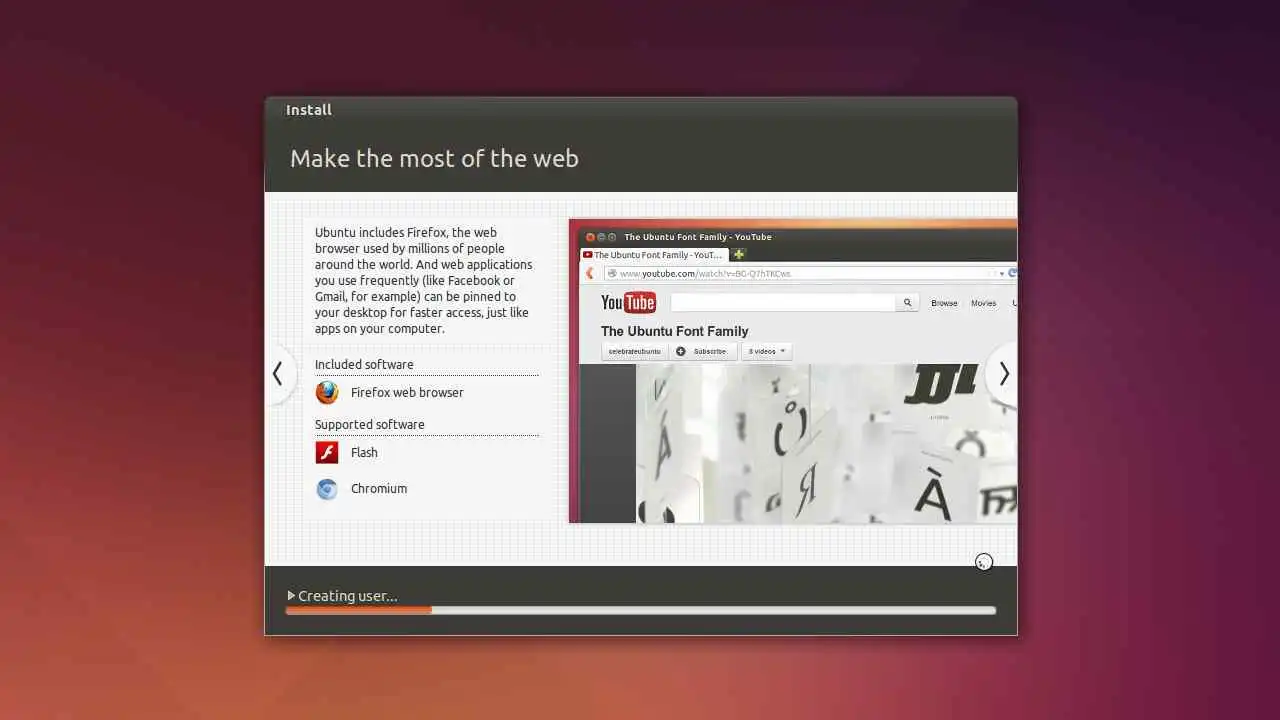Click the Subscribe button in the slide

(702, 351)
